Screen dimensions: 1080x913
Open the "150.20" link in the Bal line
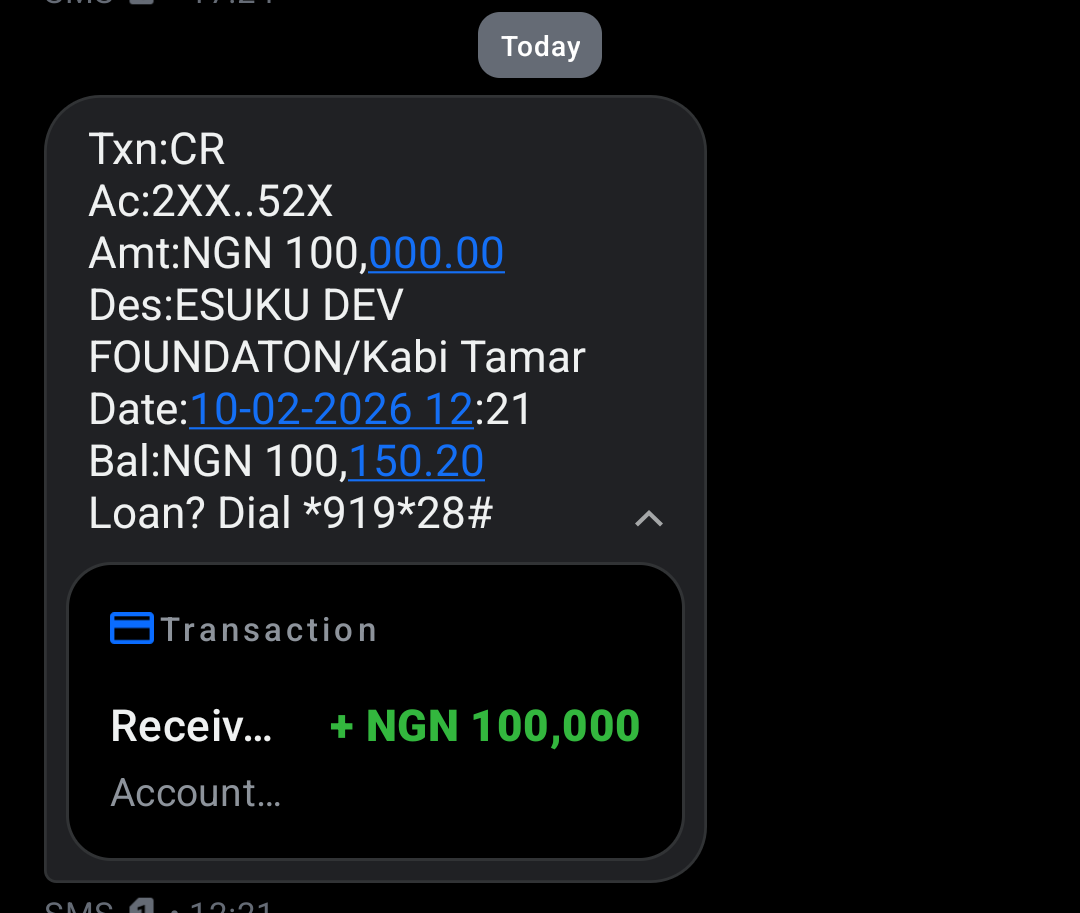click(416, 462)
